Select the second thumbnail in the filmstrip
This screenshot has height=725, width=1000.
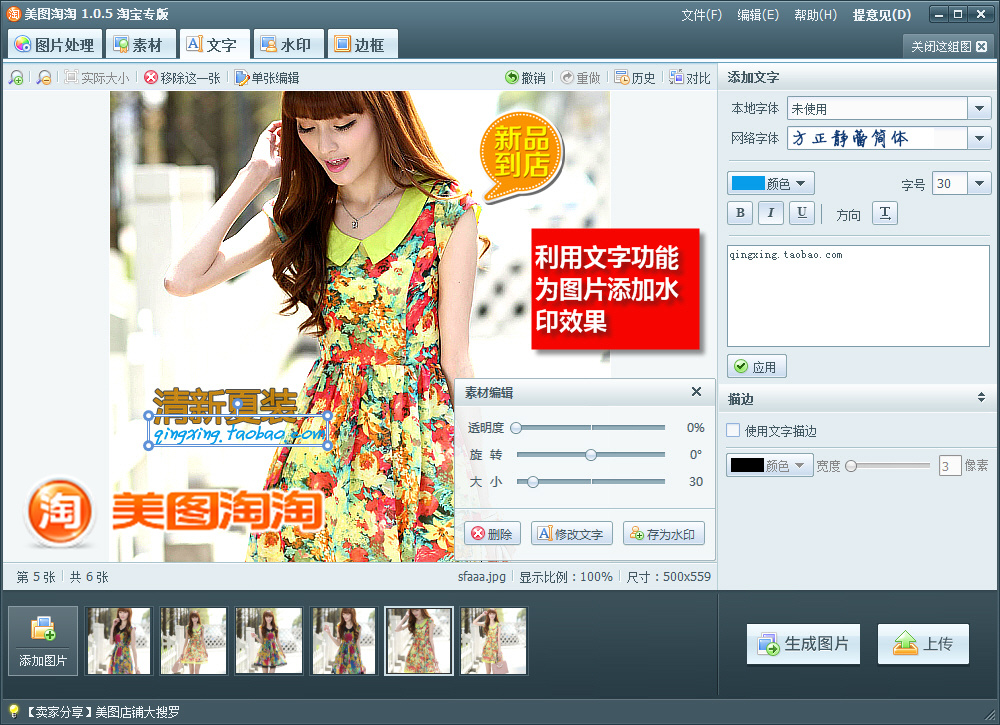[193, 641]
